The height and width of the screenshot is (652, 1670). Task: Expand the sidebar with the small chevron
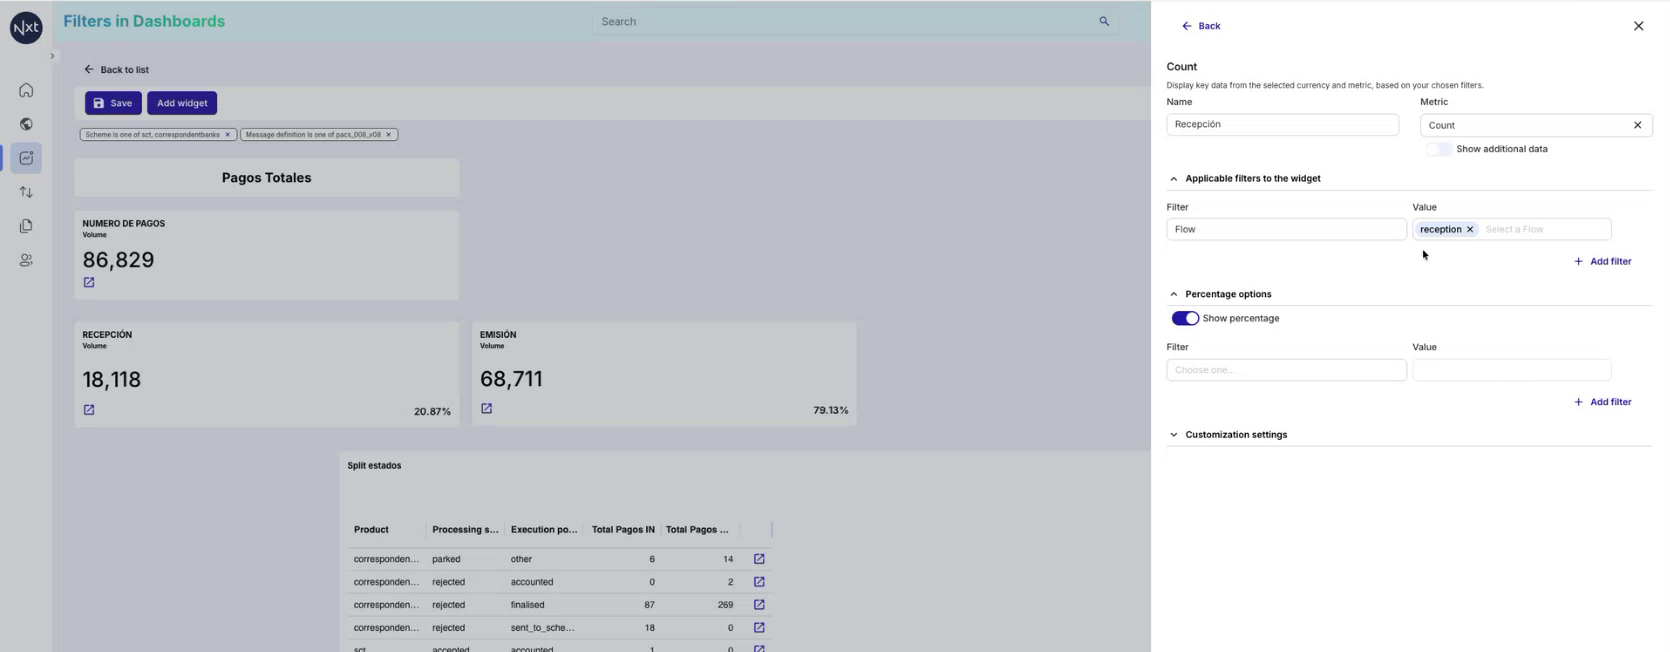pos(52,56)
